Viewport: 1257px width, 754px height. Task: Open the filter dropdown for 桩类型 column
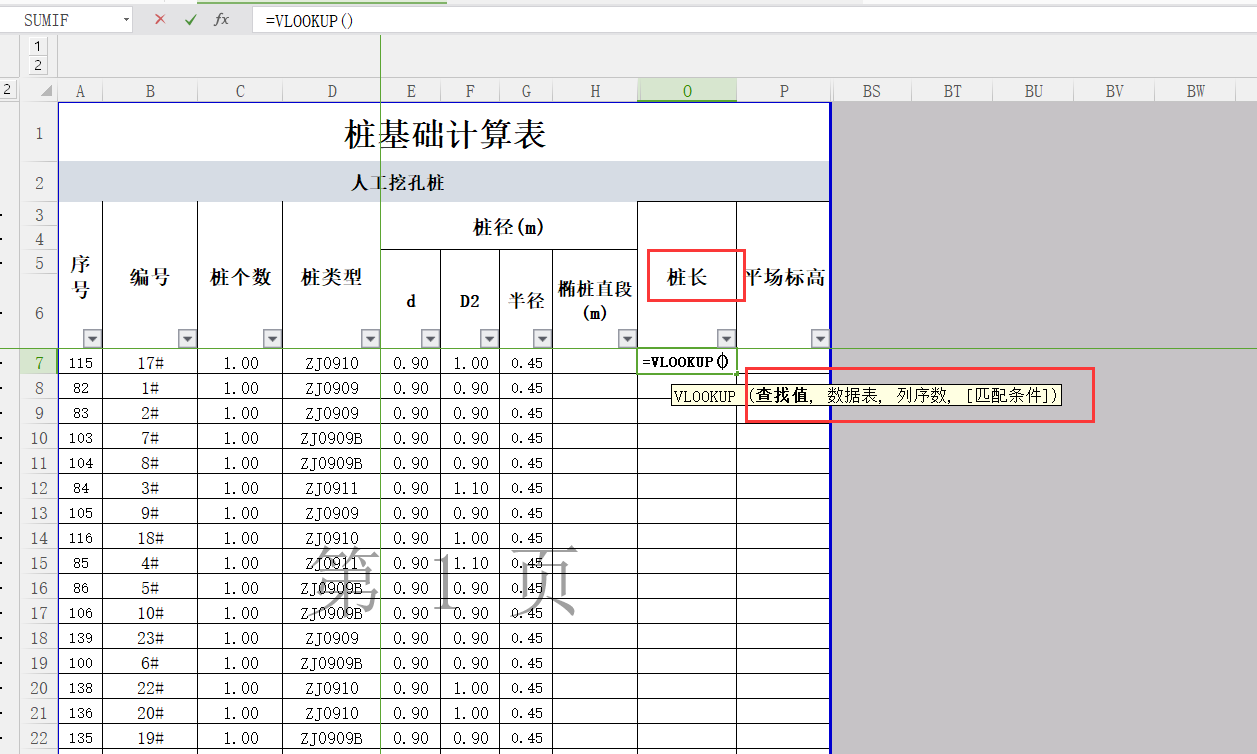[370, 338]
